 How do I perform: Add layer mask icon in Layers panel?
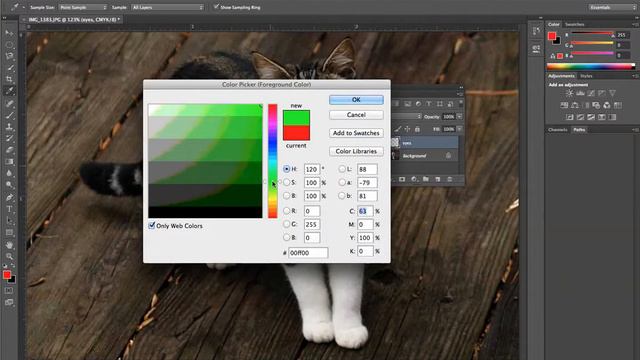click(x=402, y=179)
